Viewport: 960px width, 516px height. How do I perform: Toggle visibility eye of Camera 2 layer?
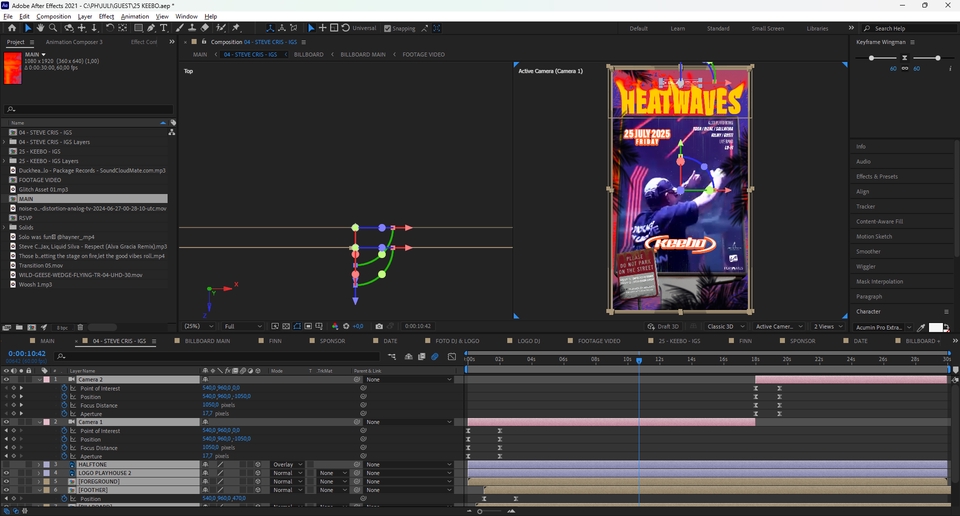[6, 380]
